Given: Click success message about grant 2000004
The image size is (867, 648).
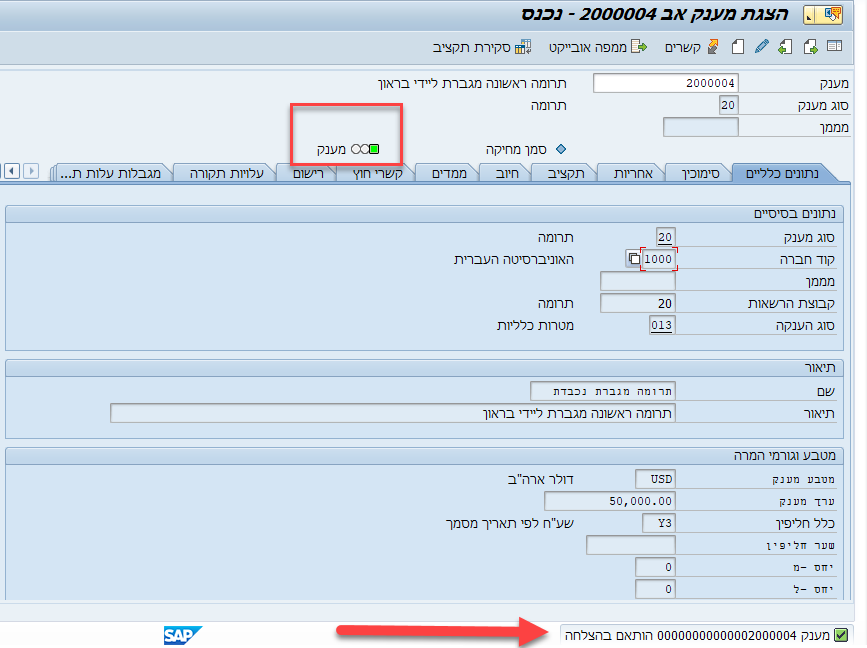Looking at the screenshot, I should (x=697, y=635).
